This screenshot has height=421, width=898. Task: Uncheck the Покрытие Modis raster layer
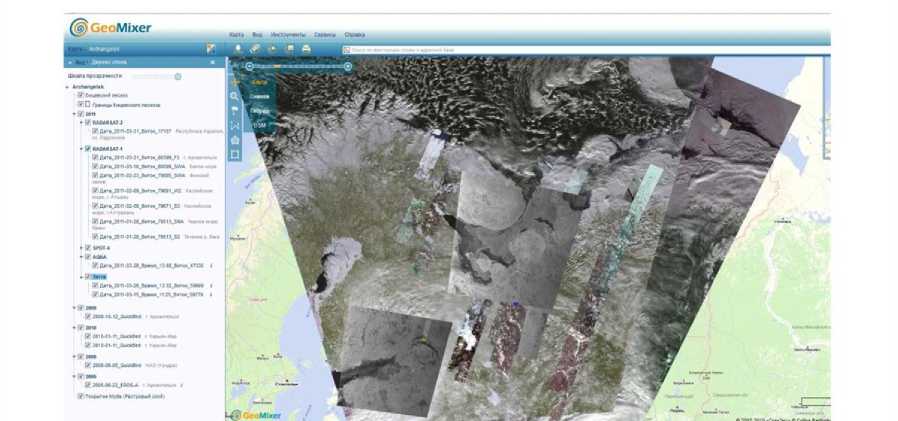pos(81,396)
